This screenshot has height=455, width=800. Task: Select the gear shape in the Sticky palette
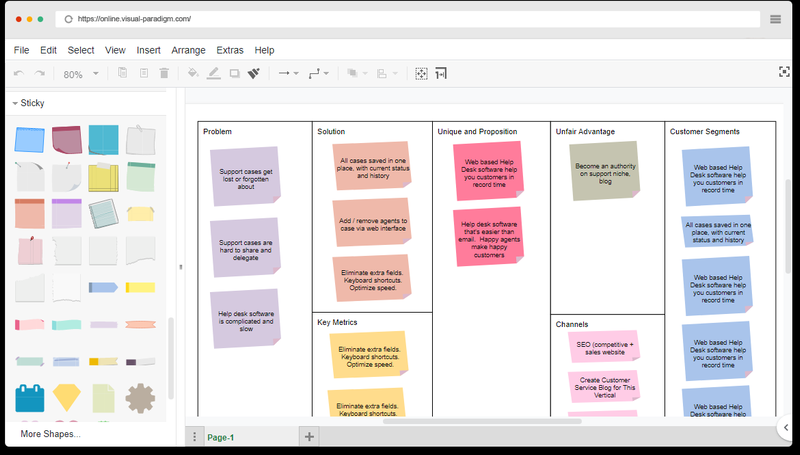(x=140, y=398)
